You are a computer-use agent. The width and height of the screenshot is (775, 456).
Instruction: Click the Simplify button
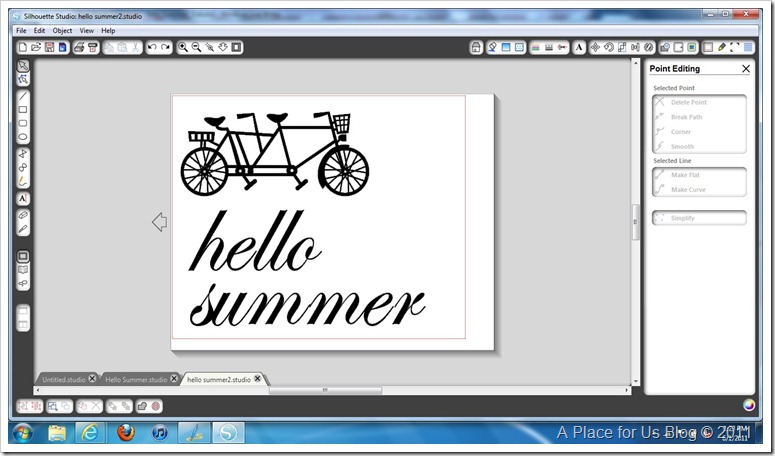(x=699, y=218)
